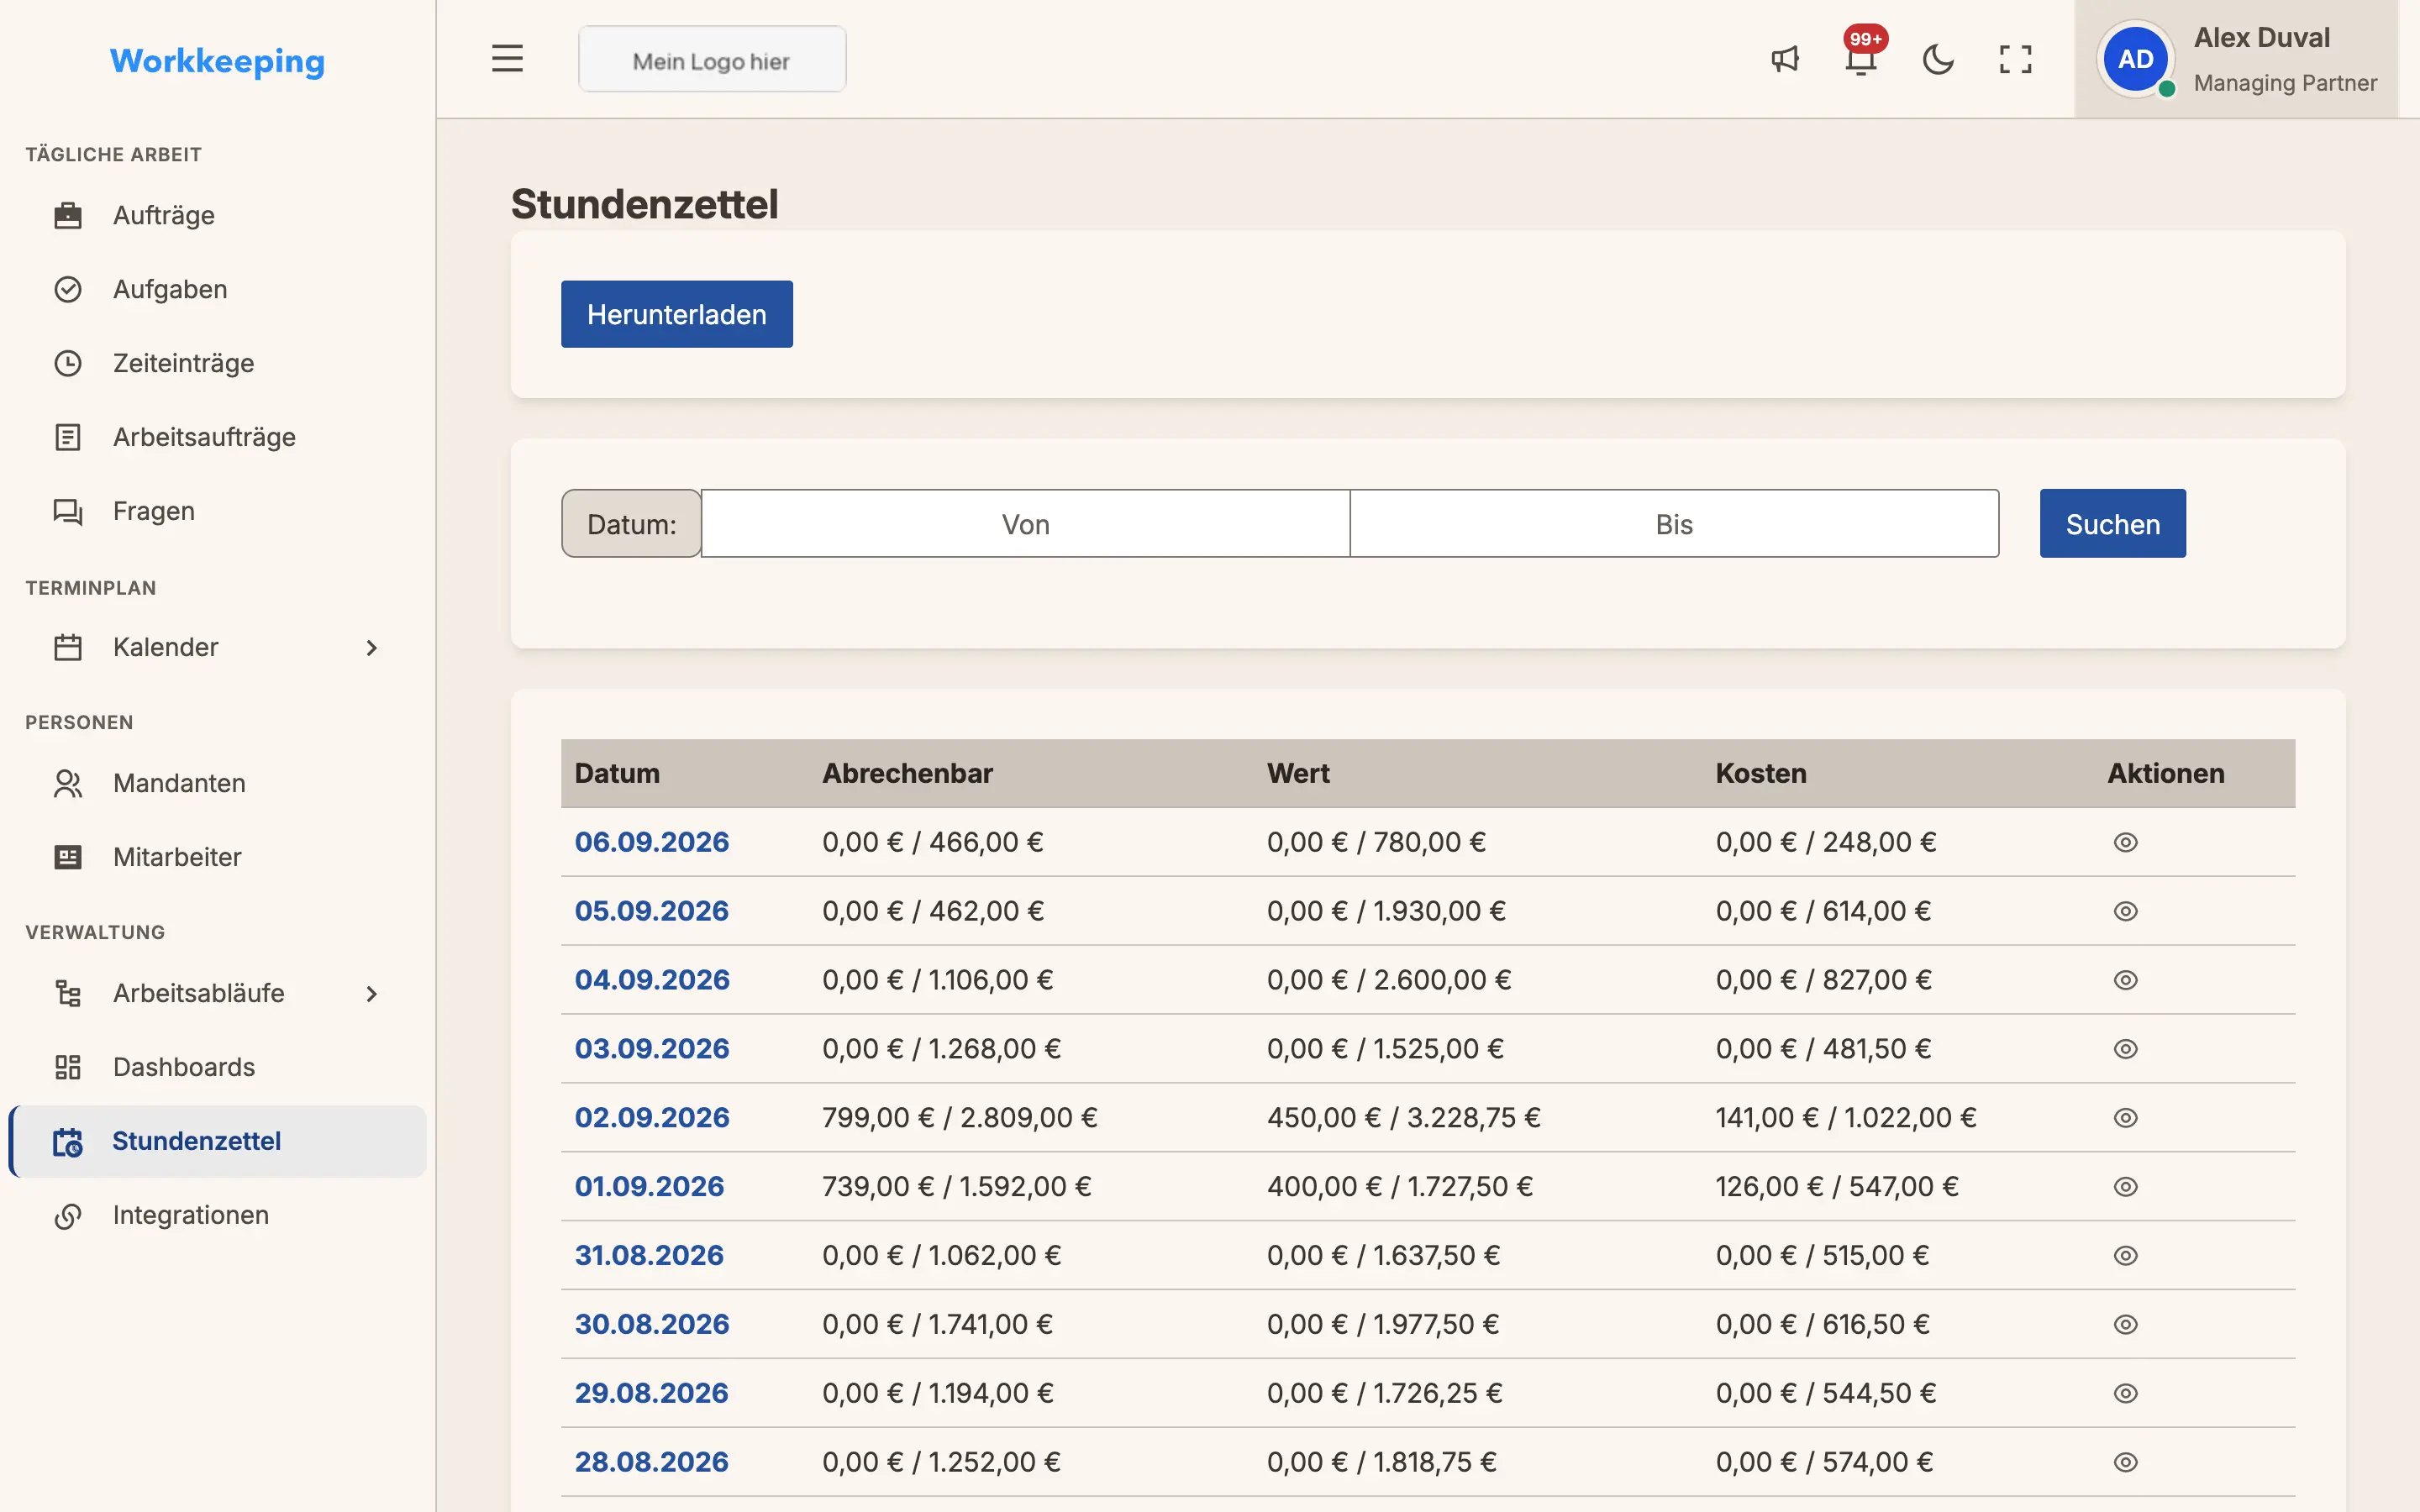Viewport: 2420px width, 1512px height.
Task: Click the Arbeitsabläufe workflow icon
Action: (68, 993)
